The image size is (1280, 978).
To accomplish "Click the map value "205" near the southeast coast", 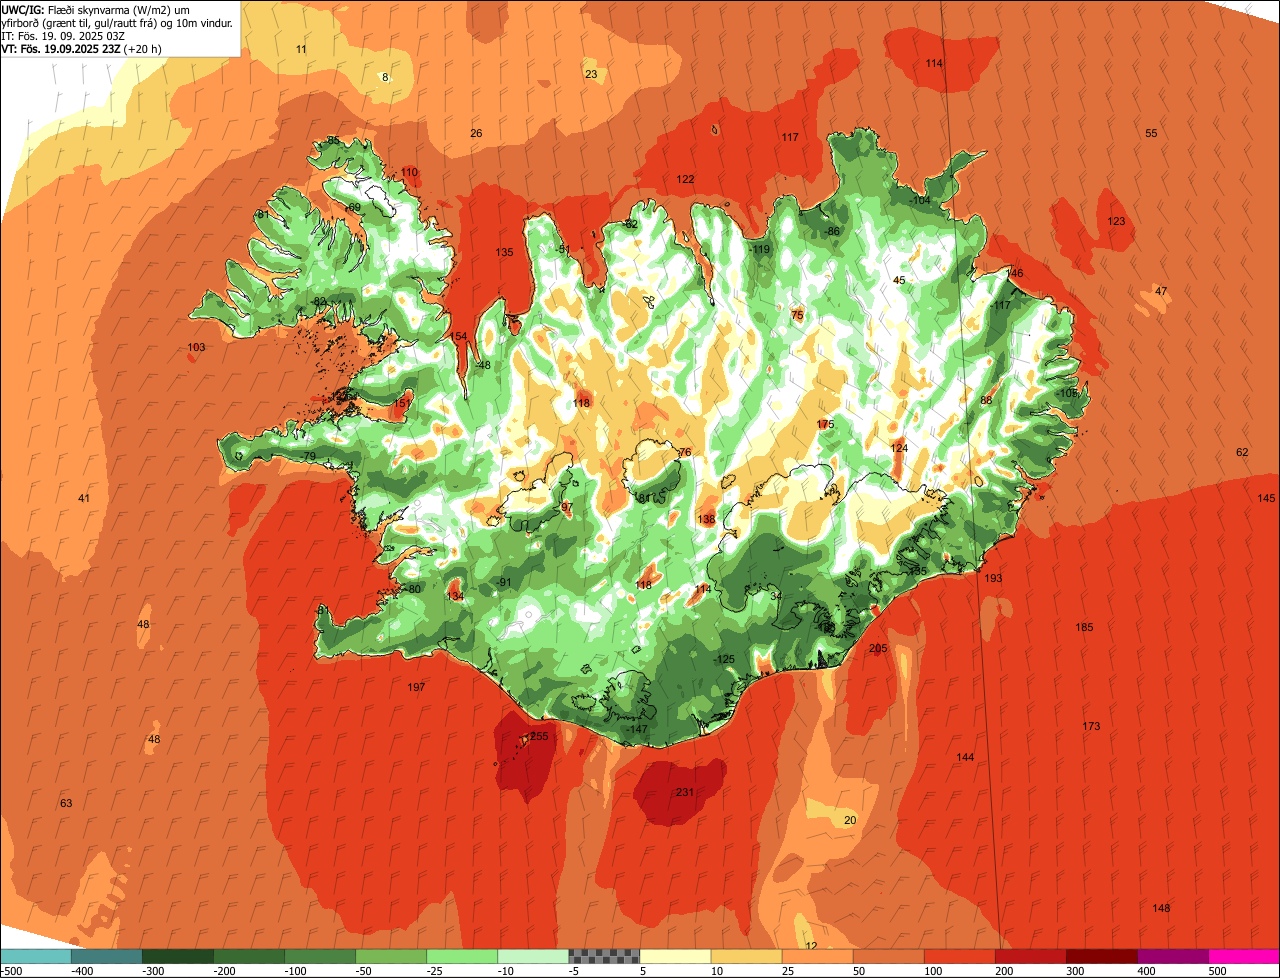I will [x=878, y=649].
